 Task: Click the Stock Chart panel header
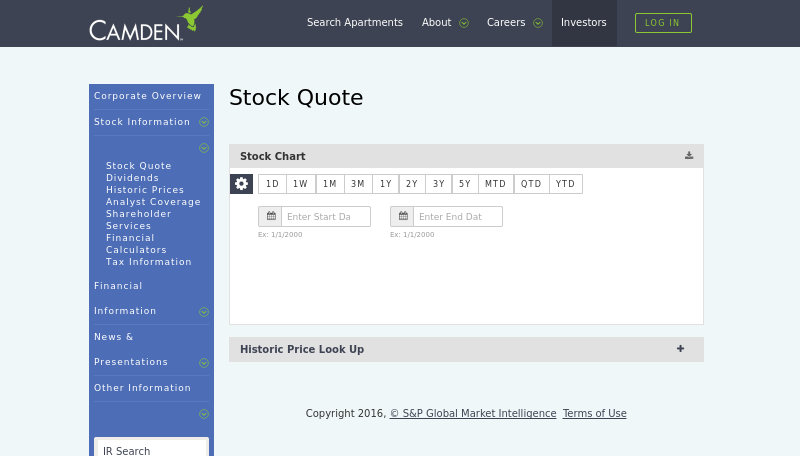(x=466, y=156)
